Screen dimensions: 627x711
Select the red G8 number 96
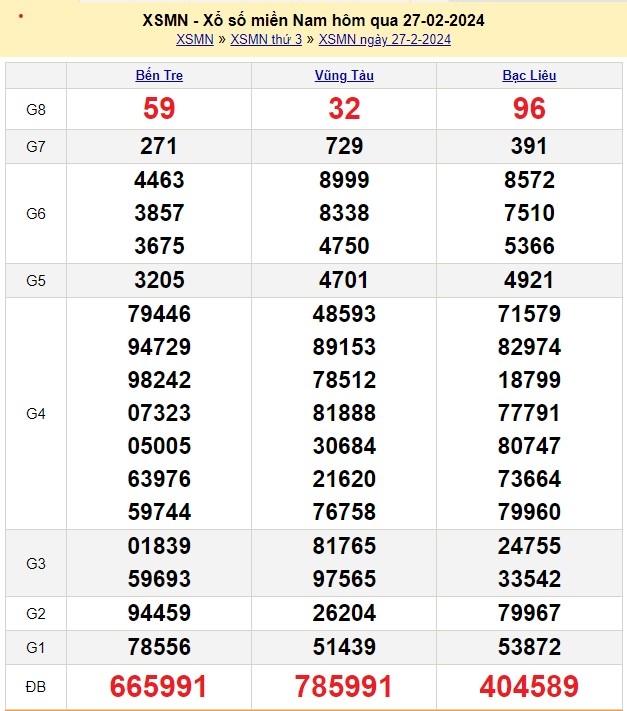(529, 109)
